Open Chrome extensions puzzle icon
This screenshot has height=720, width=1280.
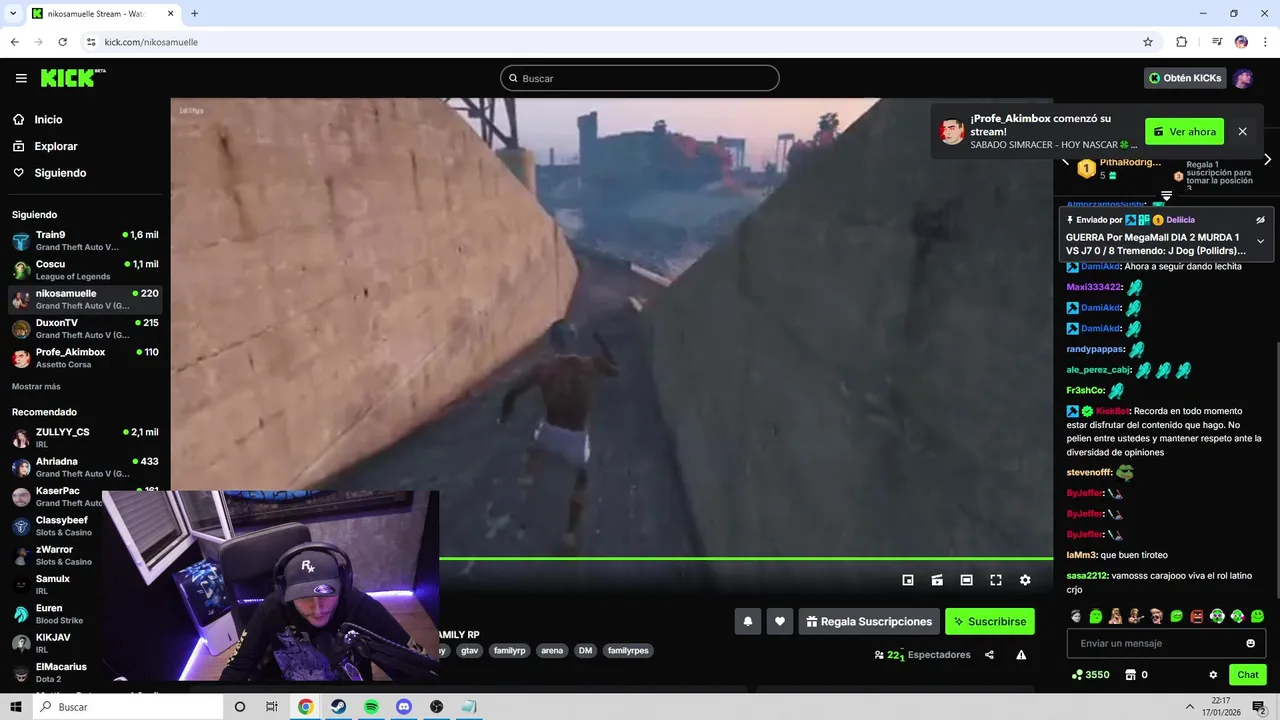[x=1181, y=42]
